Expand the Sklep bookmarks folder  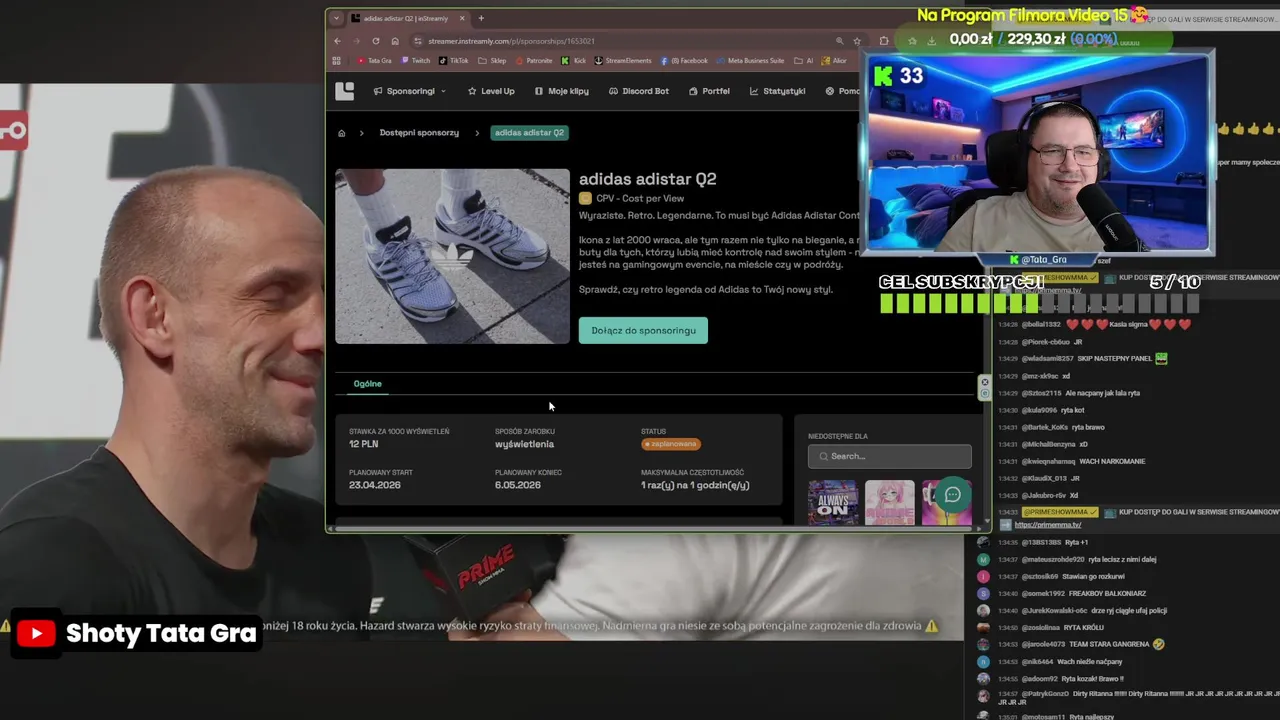(x=492, y=61)
